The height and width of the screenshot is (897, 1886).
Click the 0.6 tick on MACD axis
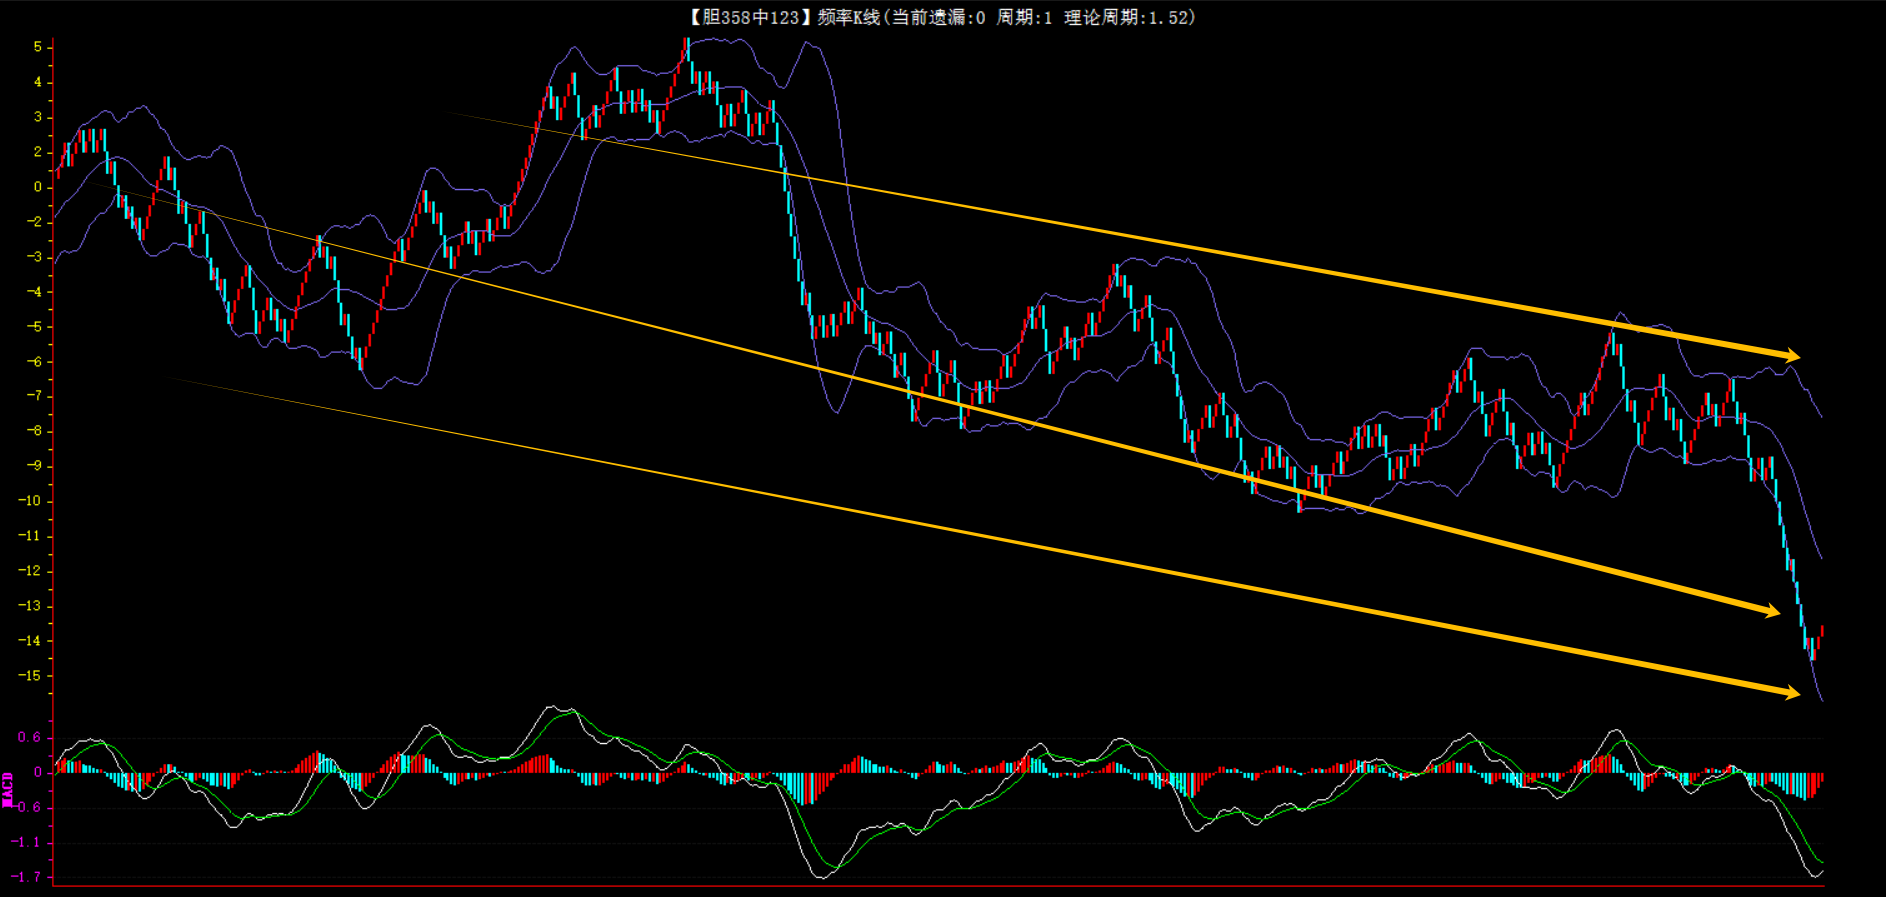(29, 738)
